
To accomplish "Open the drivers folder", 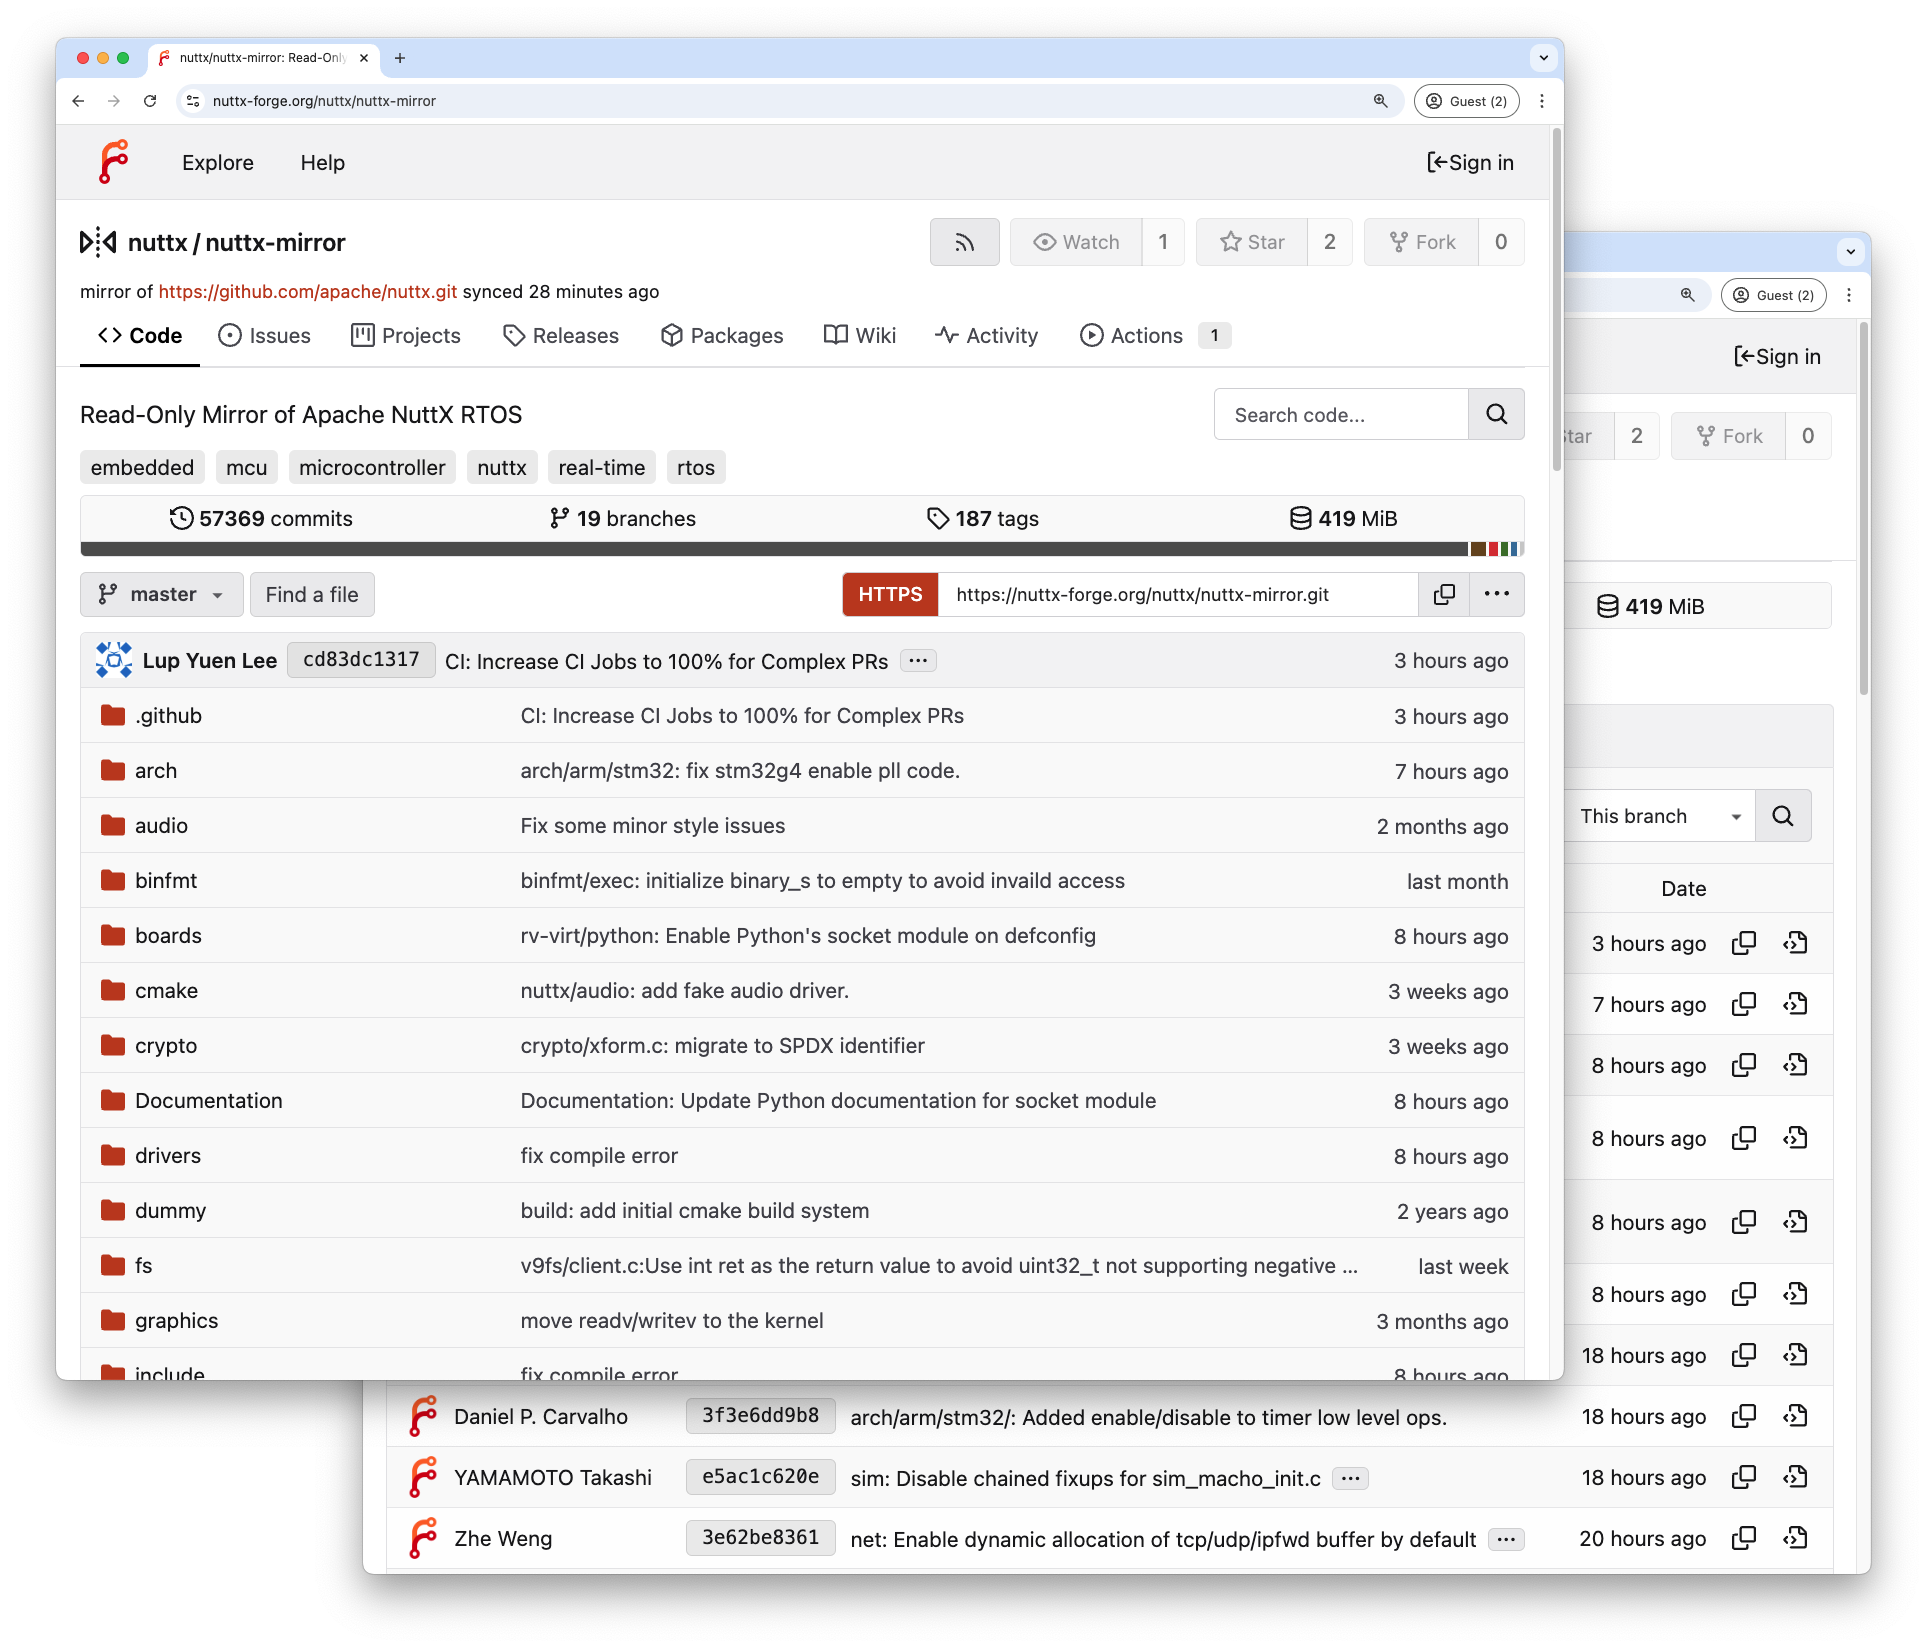I will 168,1156.
